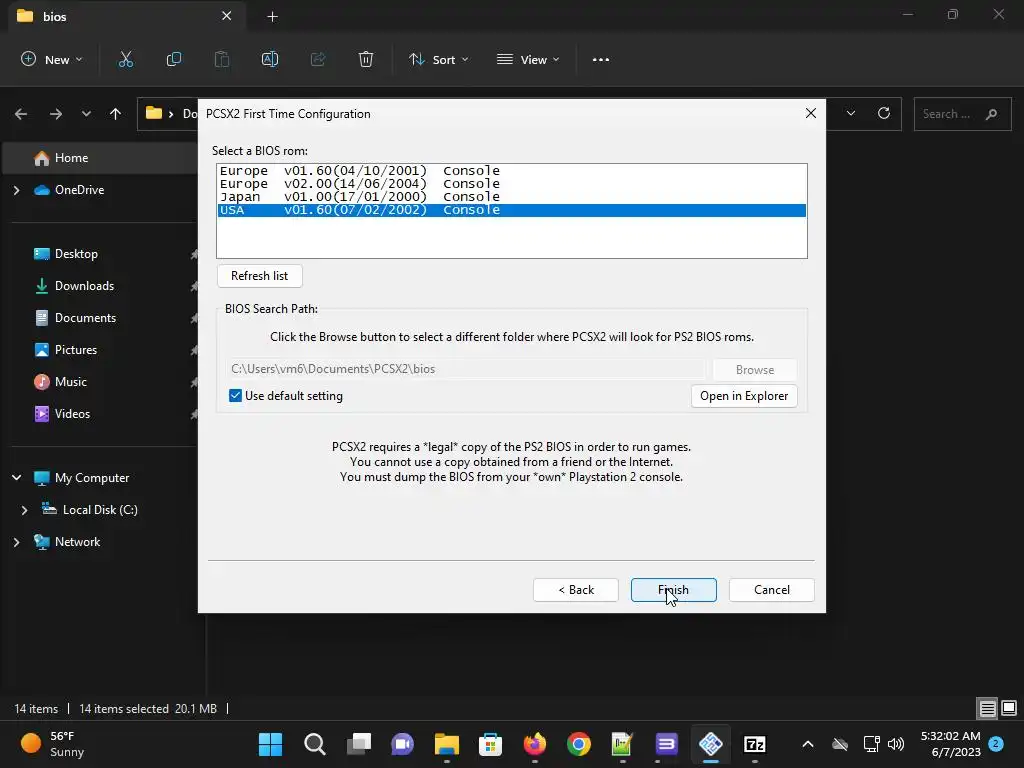Close the PCSX2 First Time Configuration dialog

(x=810, y=113)
